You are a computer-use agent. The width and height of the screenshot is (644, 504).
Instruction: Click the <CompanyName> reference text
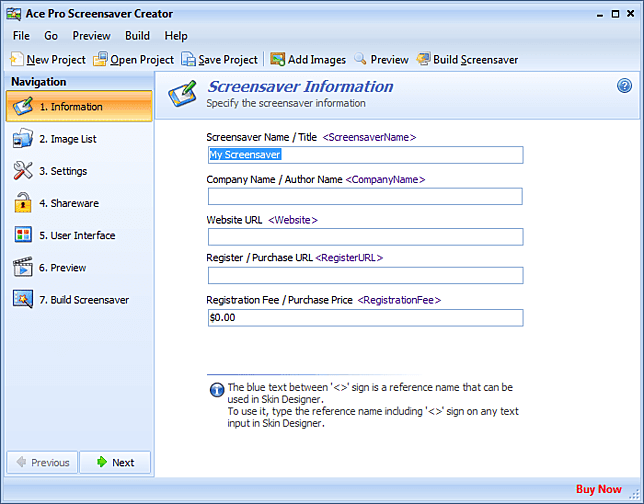pos(385,180)
